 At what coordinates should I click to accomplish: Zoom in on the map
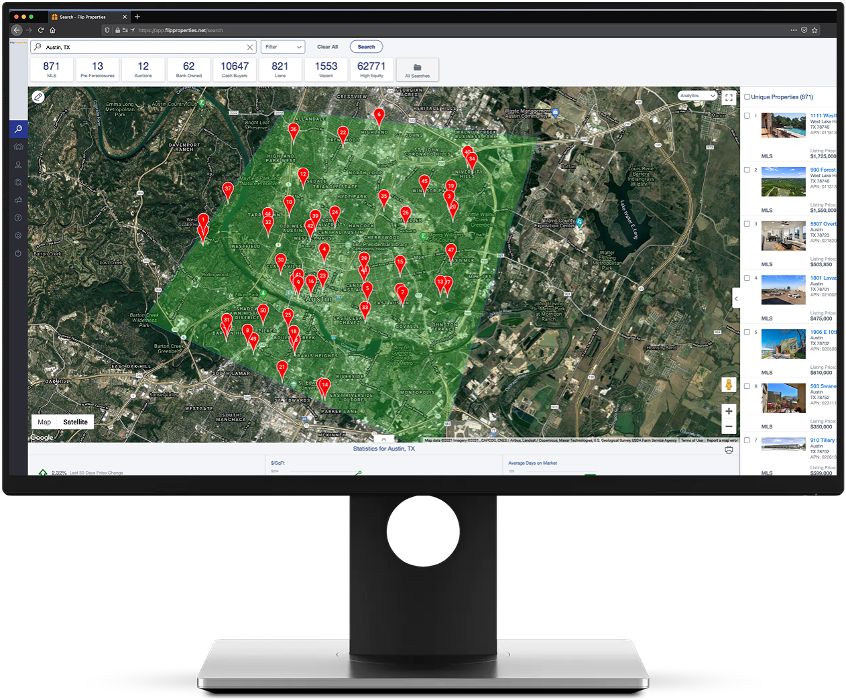pos(728,411)
